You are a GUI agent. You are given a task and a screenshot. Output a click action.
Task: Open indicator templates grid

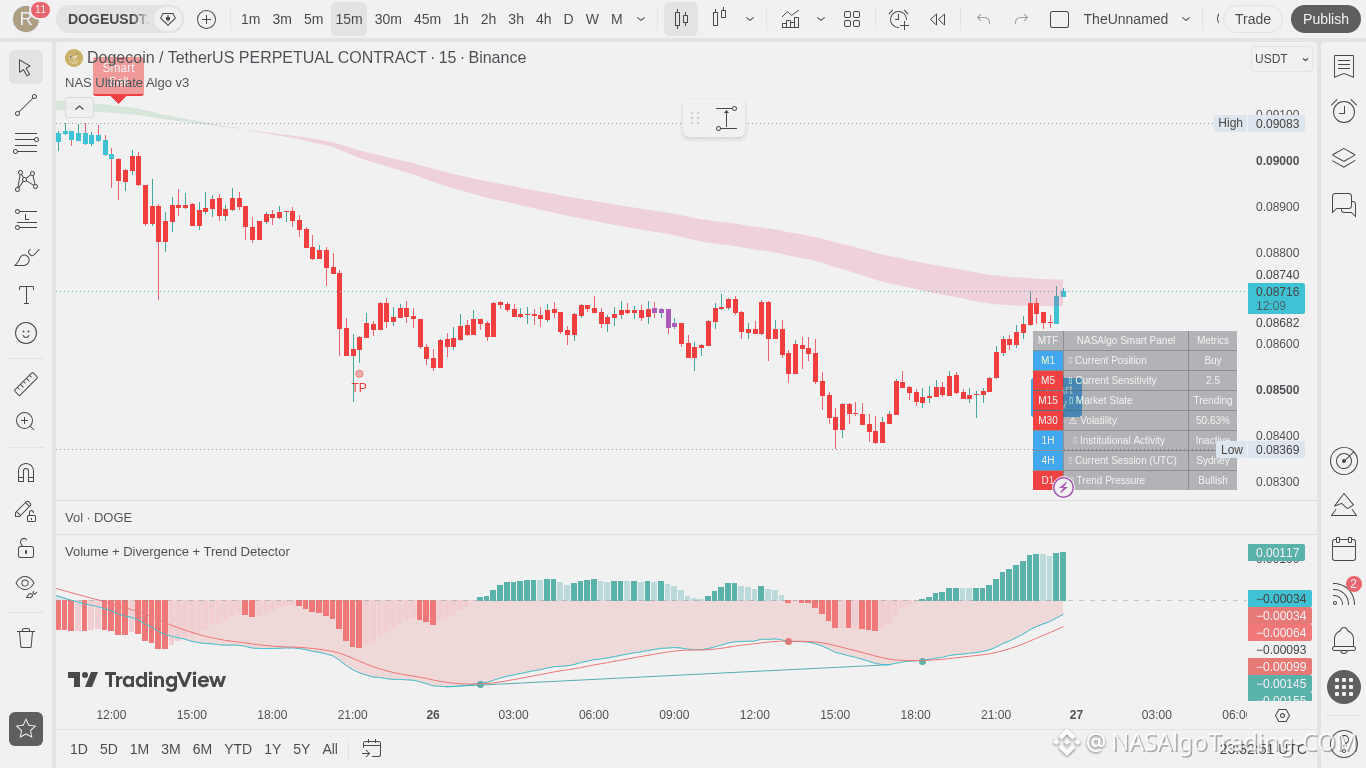tap(852, 19)
